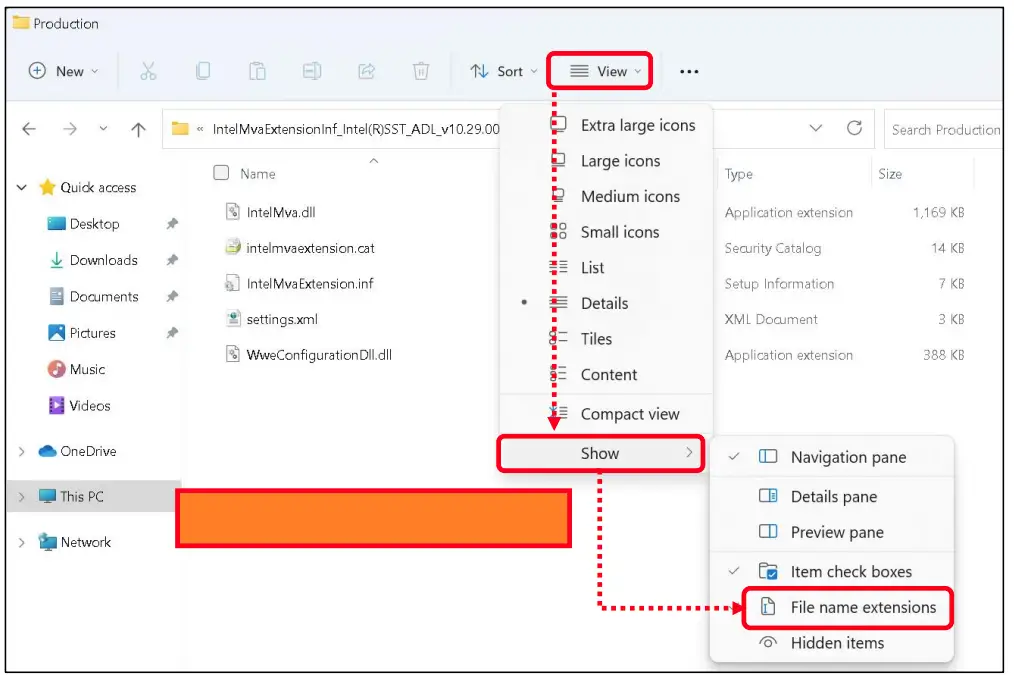Choose Medium icons view
This screenshot has width=1014, height=675.
click(x=606, y=196)
